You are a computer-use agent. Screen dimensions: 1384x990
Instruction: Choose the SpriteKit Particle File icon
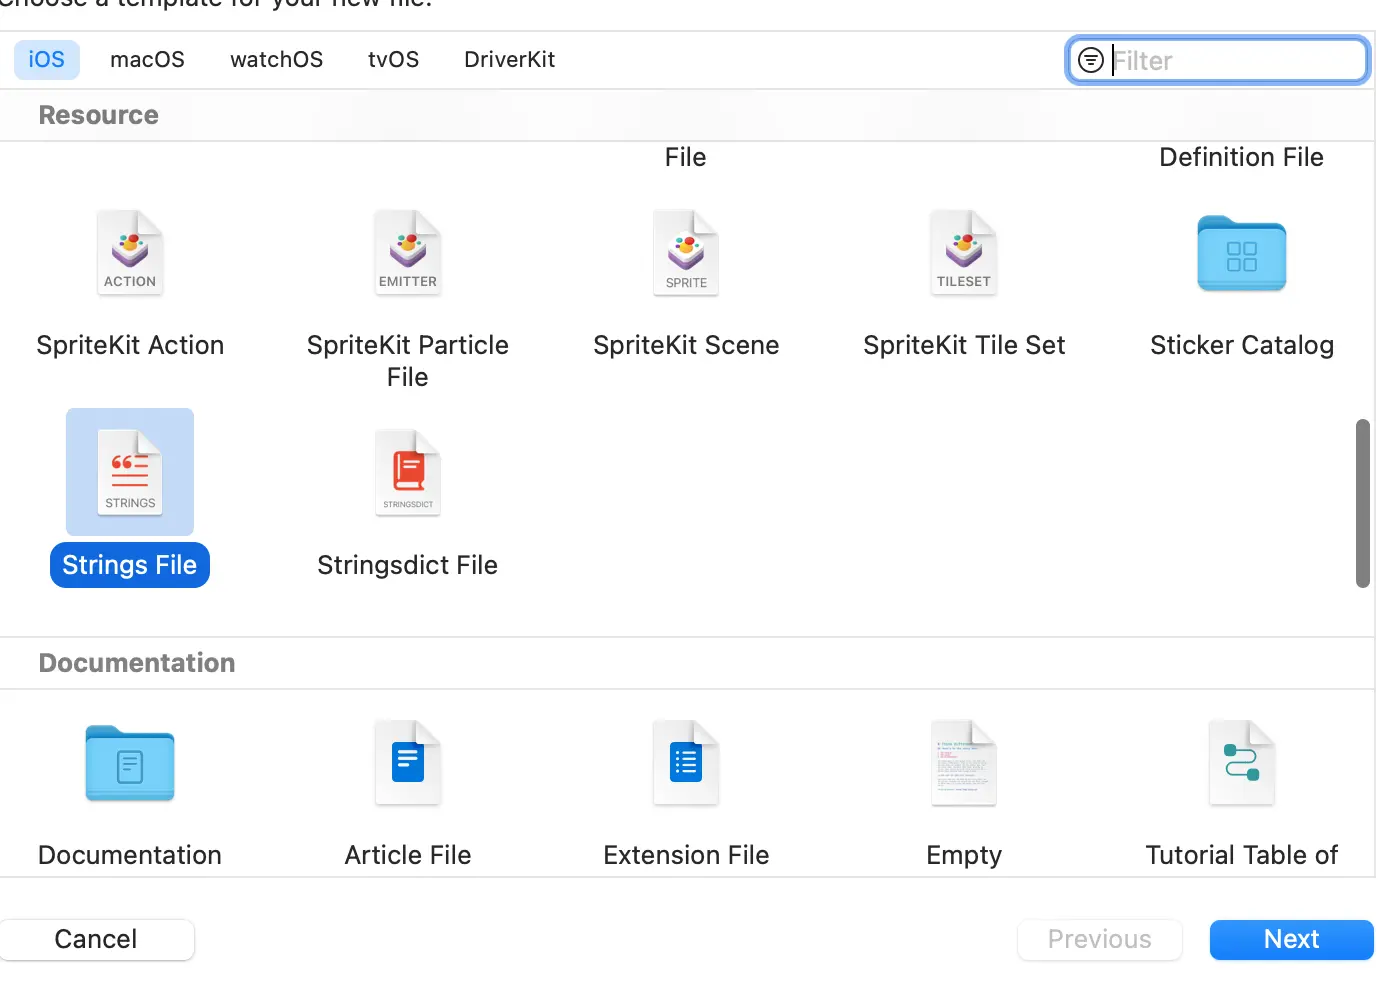pyautogui.click(x=408, y=253)
